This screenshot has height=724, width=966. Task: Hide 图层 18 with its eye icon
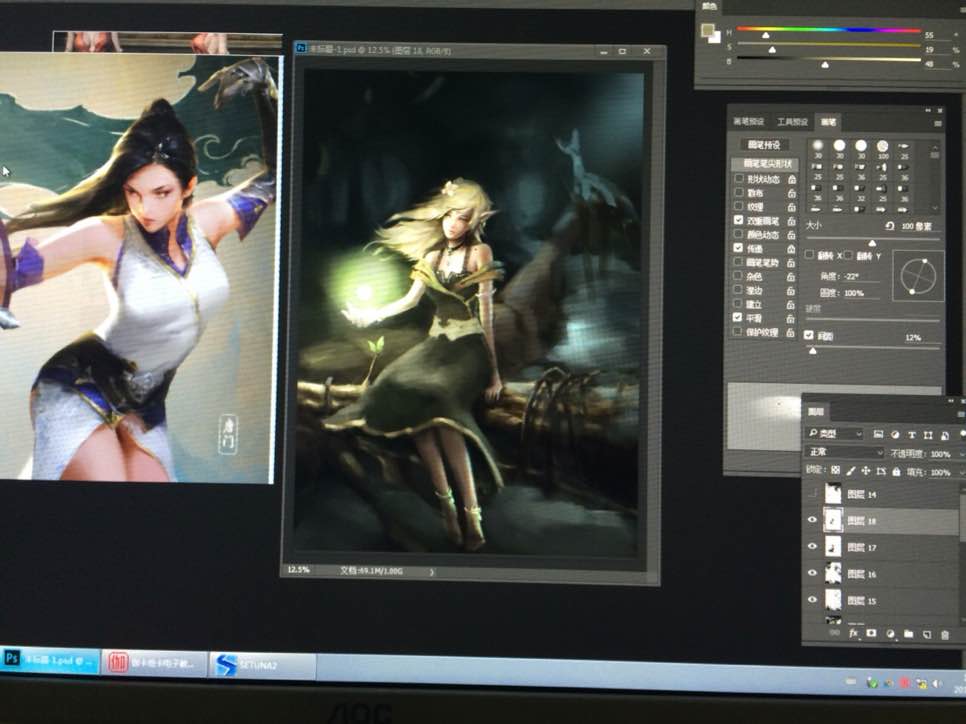812,519
